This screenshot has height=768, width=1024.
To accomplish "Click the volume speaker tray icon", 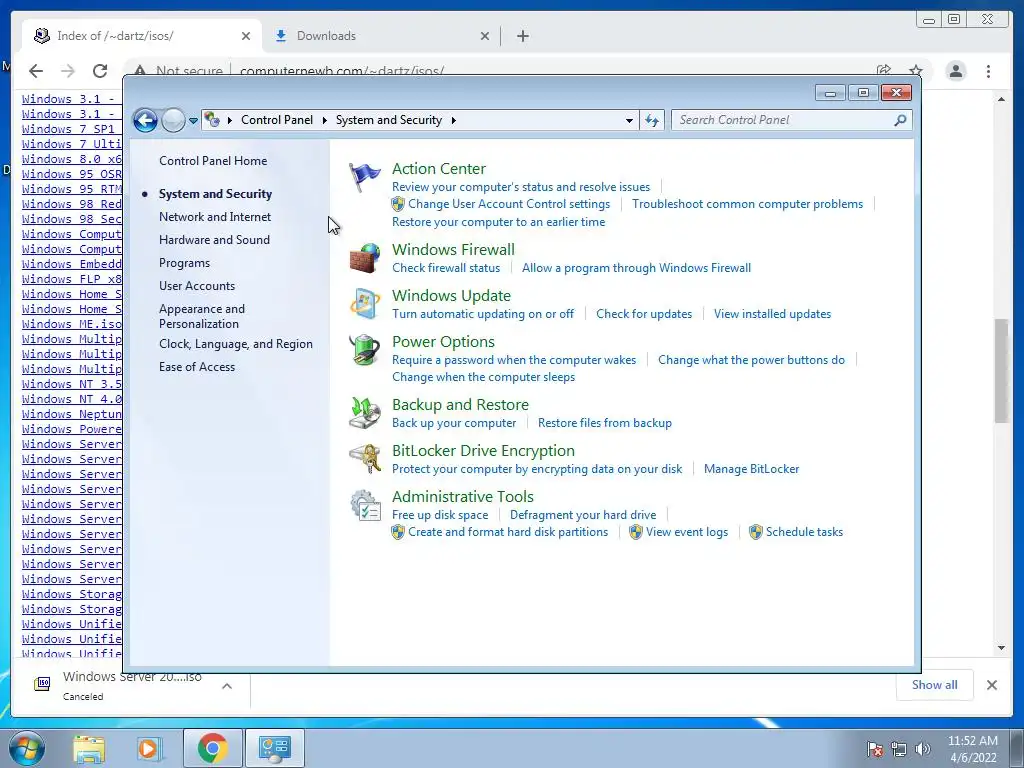I will pos(923,749).
